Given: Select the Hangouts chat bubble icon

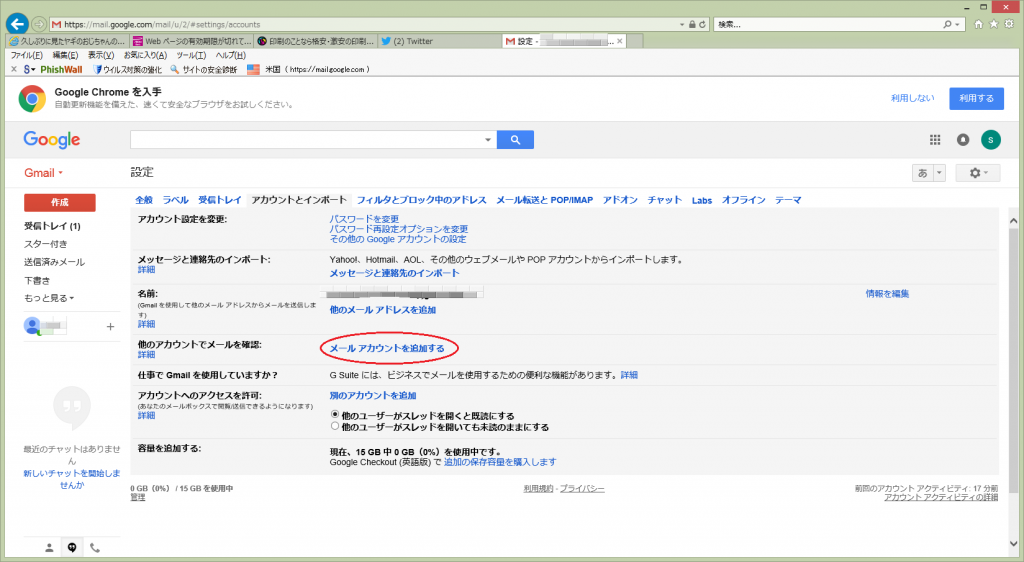Looking at the screenshot, I should tap(72, 548).
